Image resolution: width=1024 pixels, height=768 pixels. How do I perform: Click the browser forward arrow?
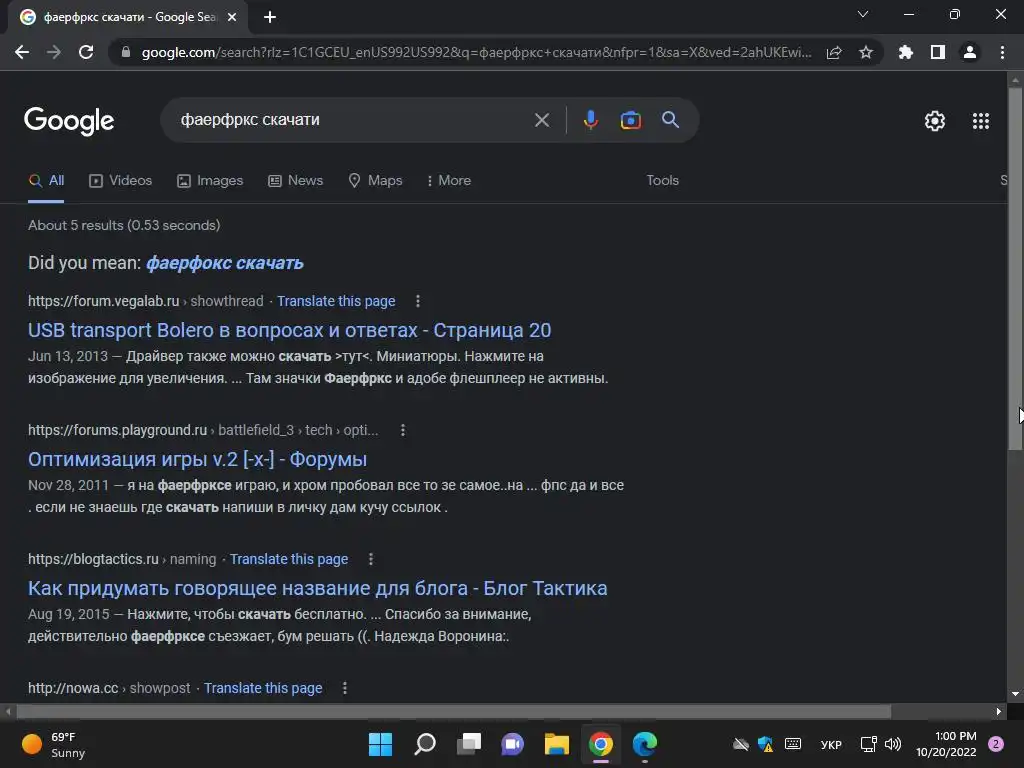click(x=54, y=52)
